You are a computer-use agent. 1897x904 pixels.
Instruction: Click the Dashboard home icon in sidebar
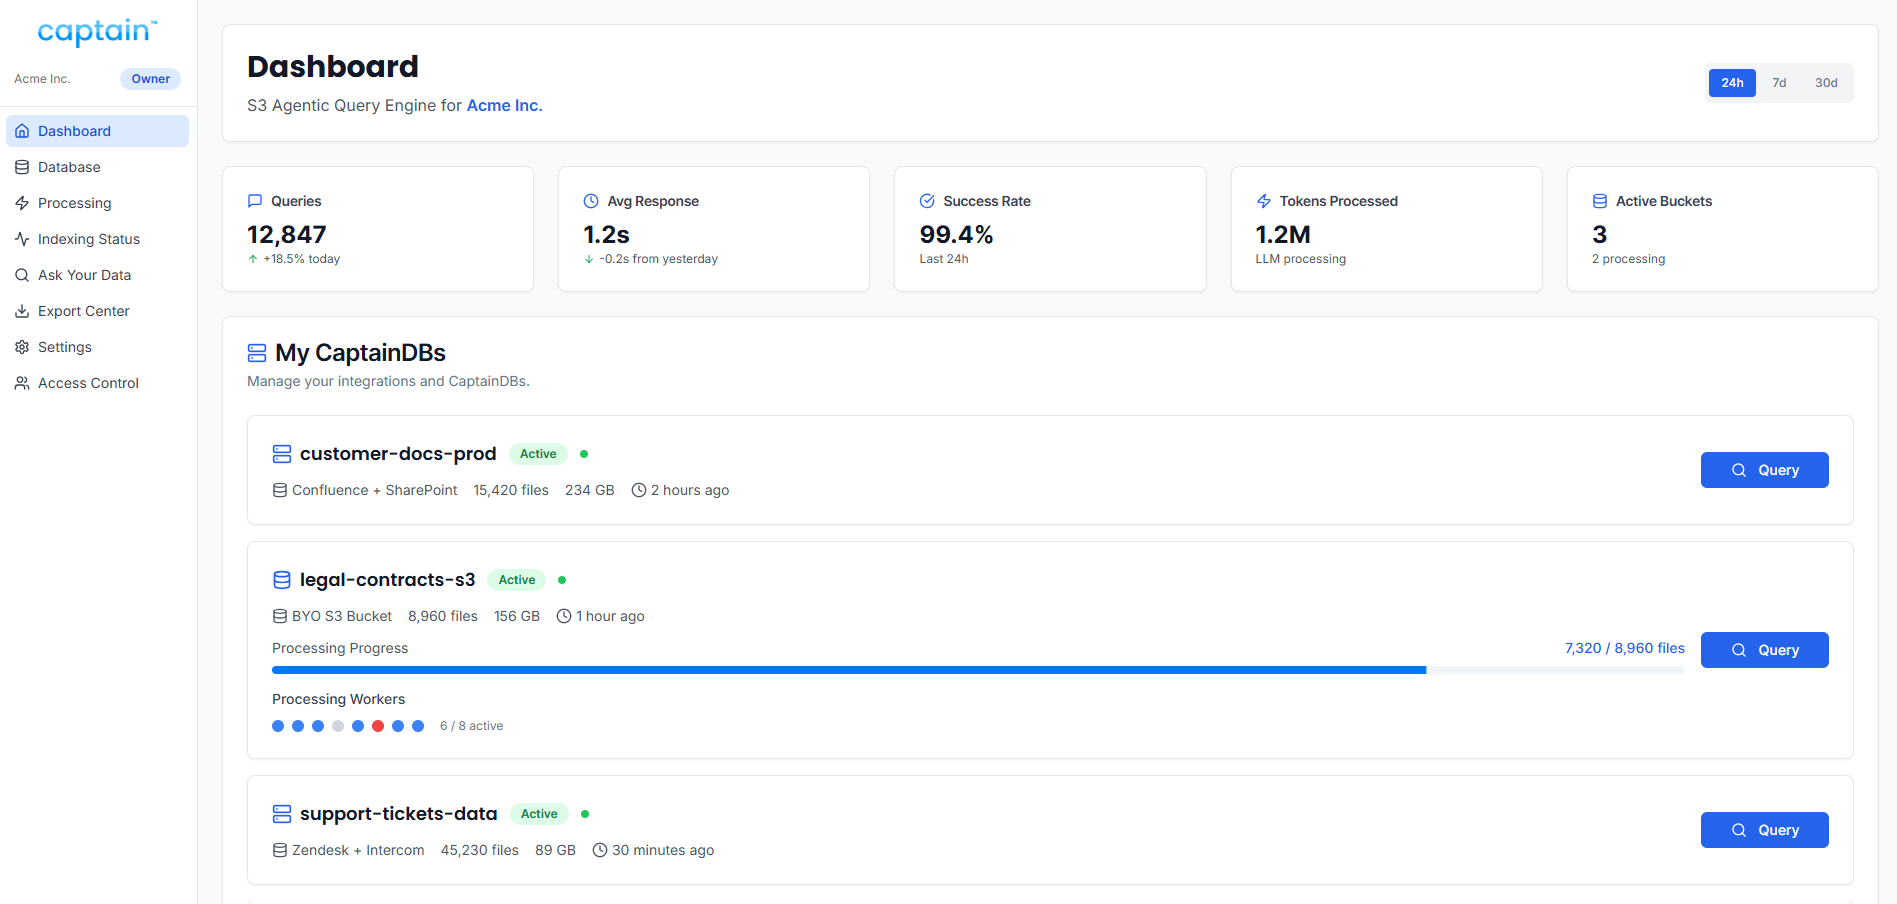[x=22, y=131]
